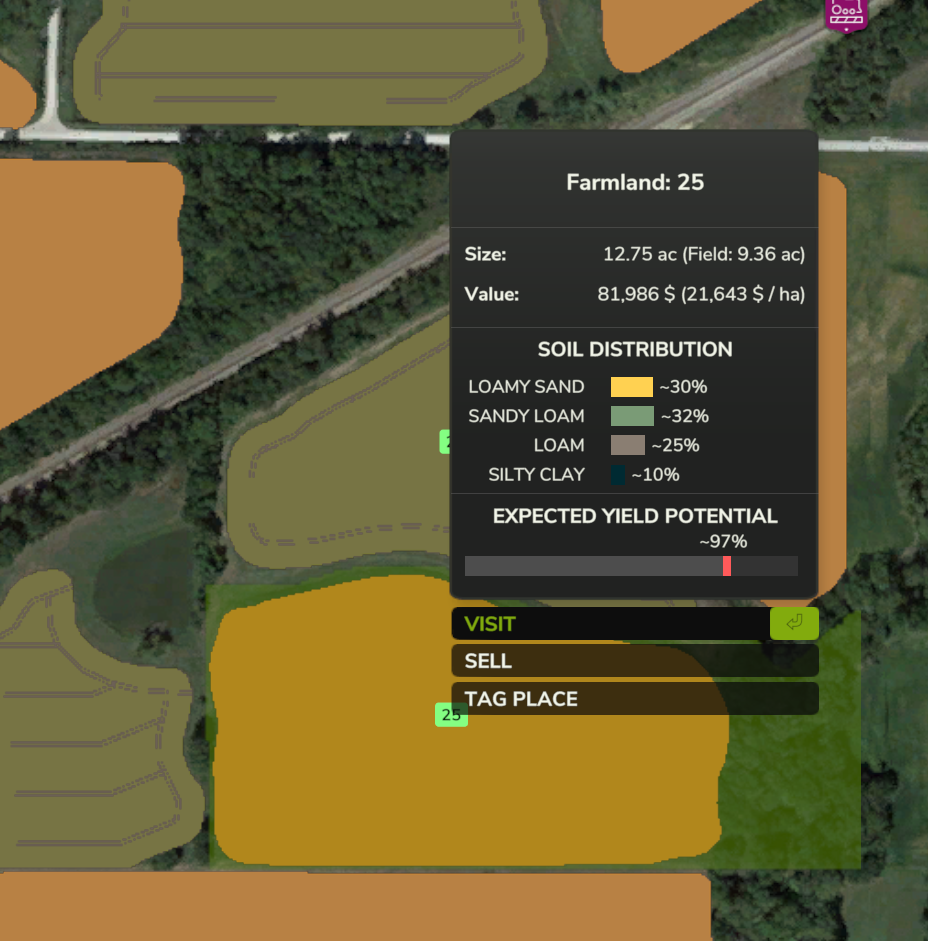Choose SELL from the farmland menu
928x941 pixels.
[x=634, y=661]
